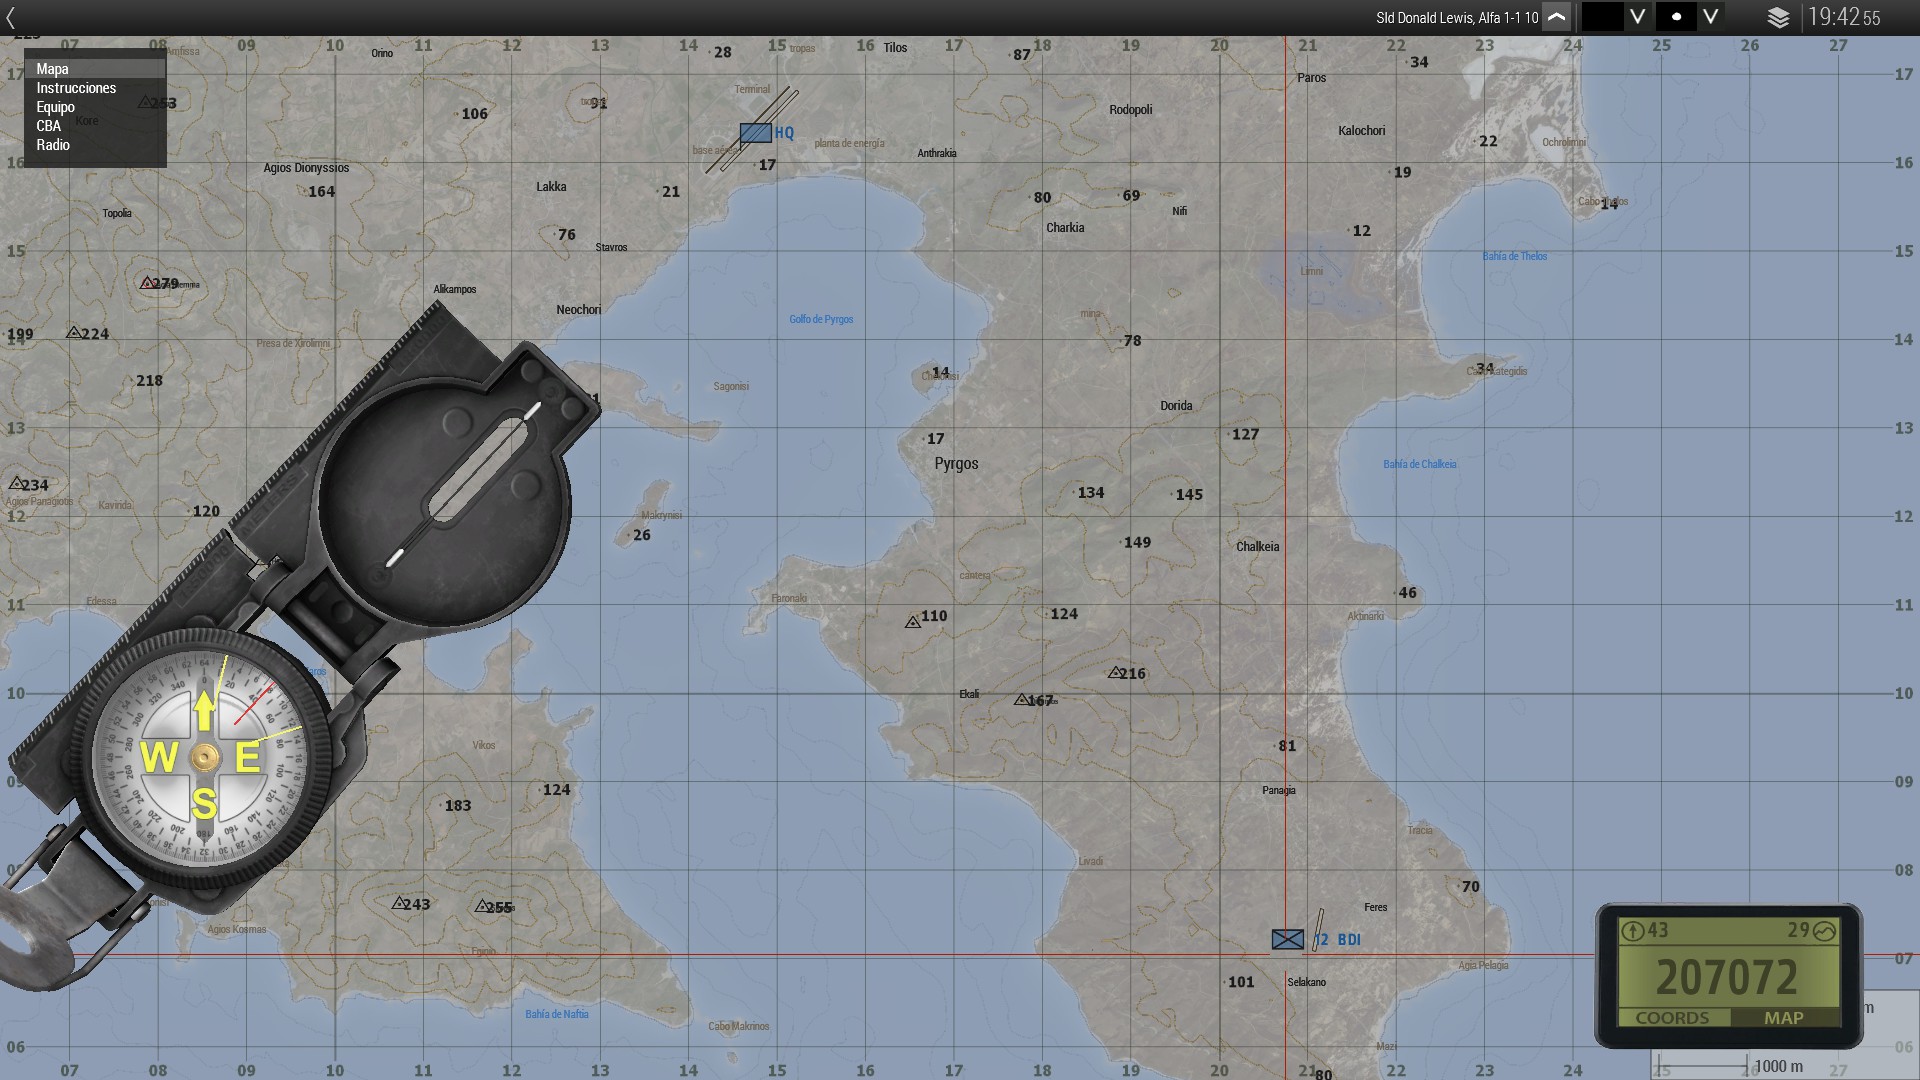This screenshot has height=1080, width=1920.
Task: Click spot height 145
Action: (1188, 494)
